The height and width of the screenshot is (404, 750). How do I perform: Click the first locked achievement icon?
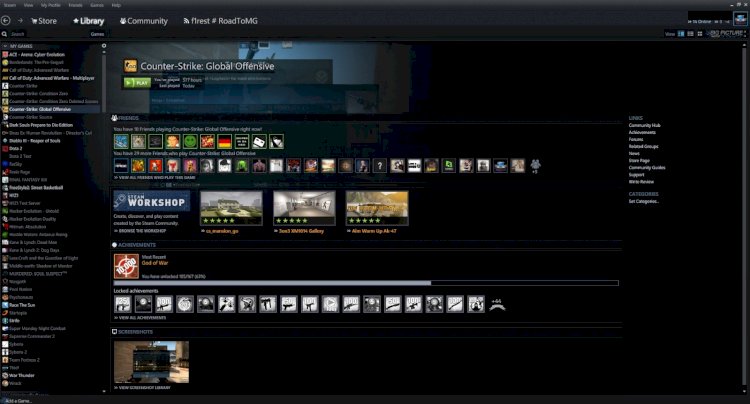[122, 304]
